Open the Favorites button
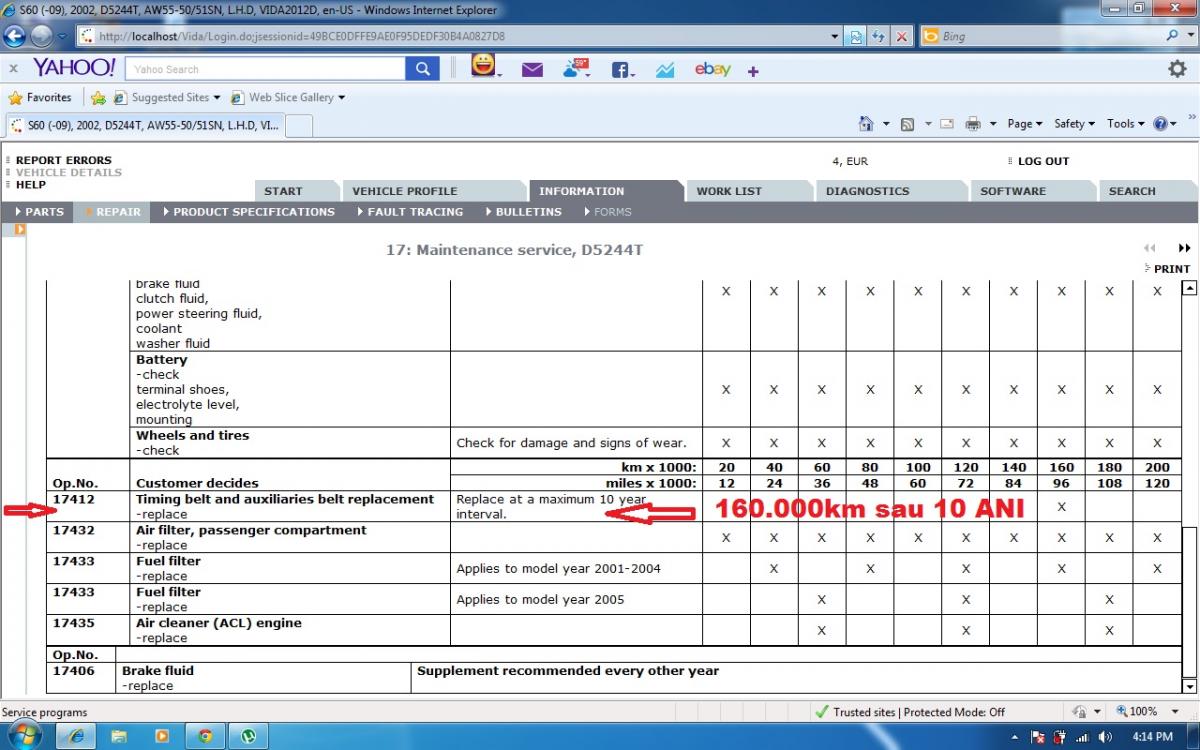 click(x=40, y=98)
